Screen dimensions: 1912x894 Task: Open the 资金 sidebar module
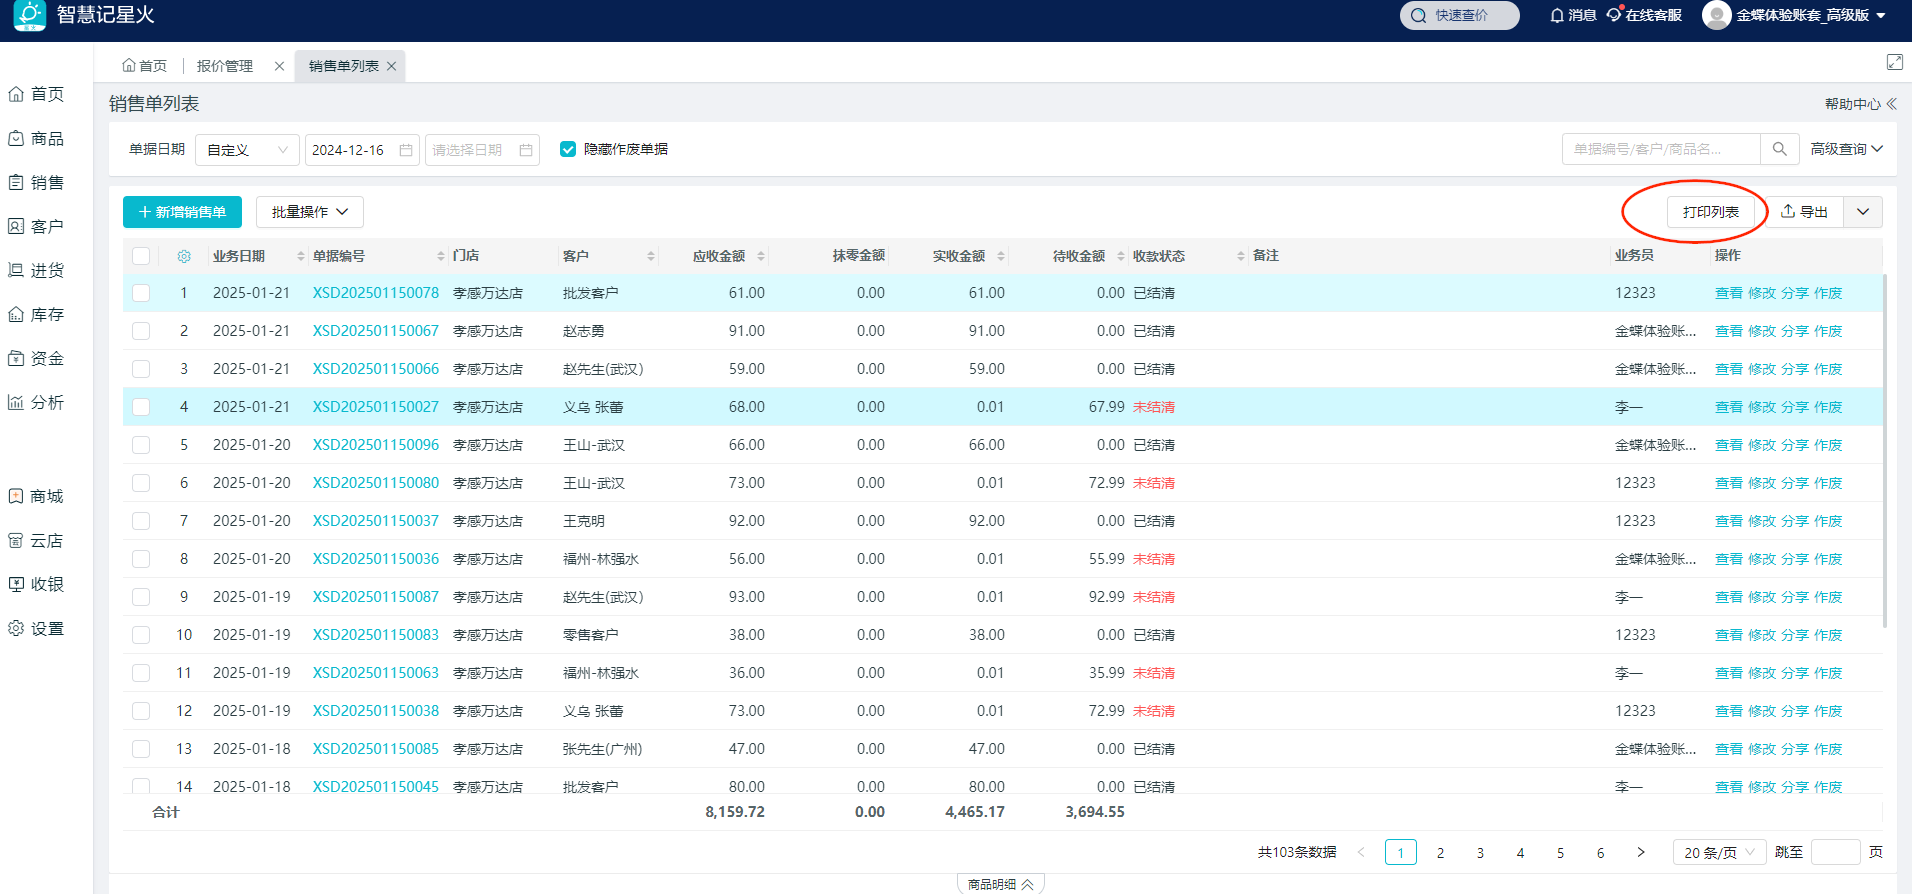click(37, 358)
